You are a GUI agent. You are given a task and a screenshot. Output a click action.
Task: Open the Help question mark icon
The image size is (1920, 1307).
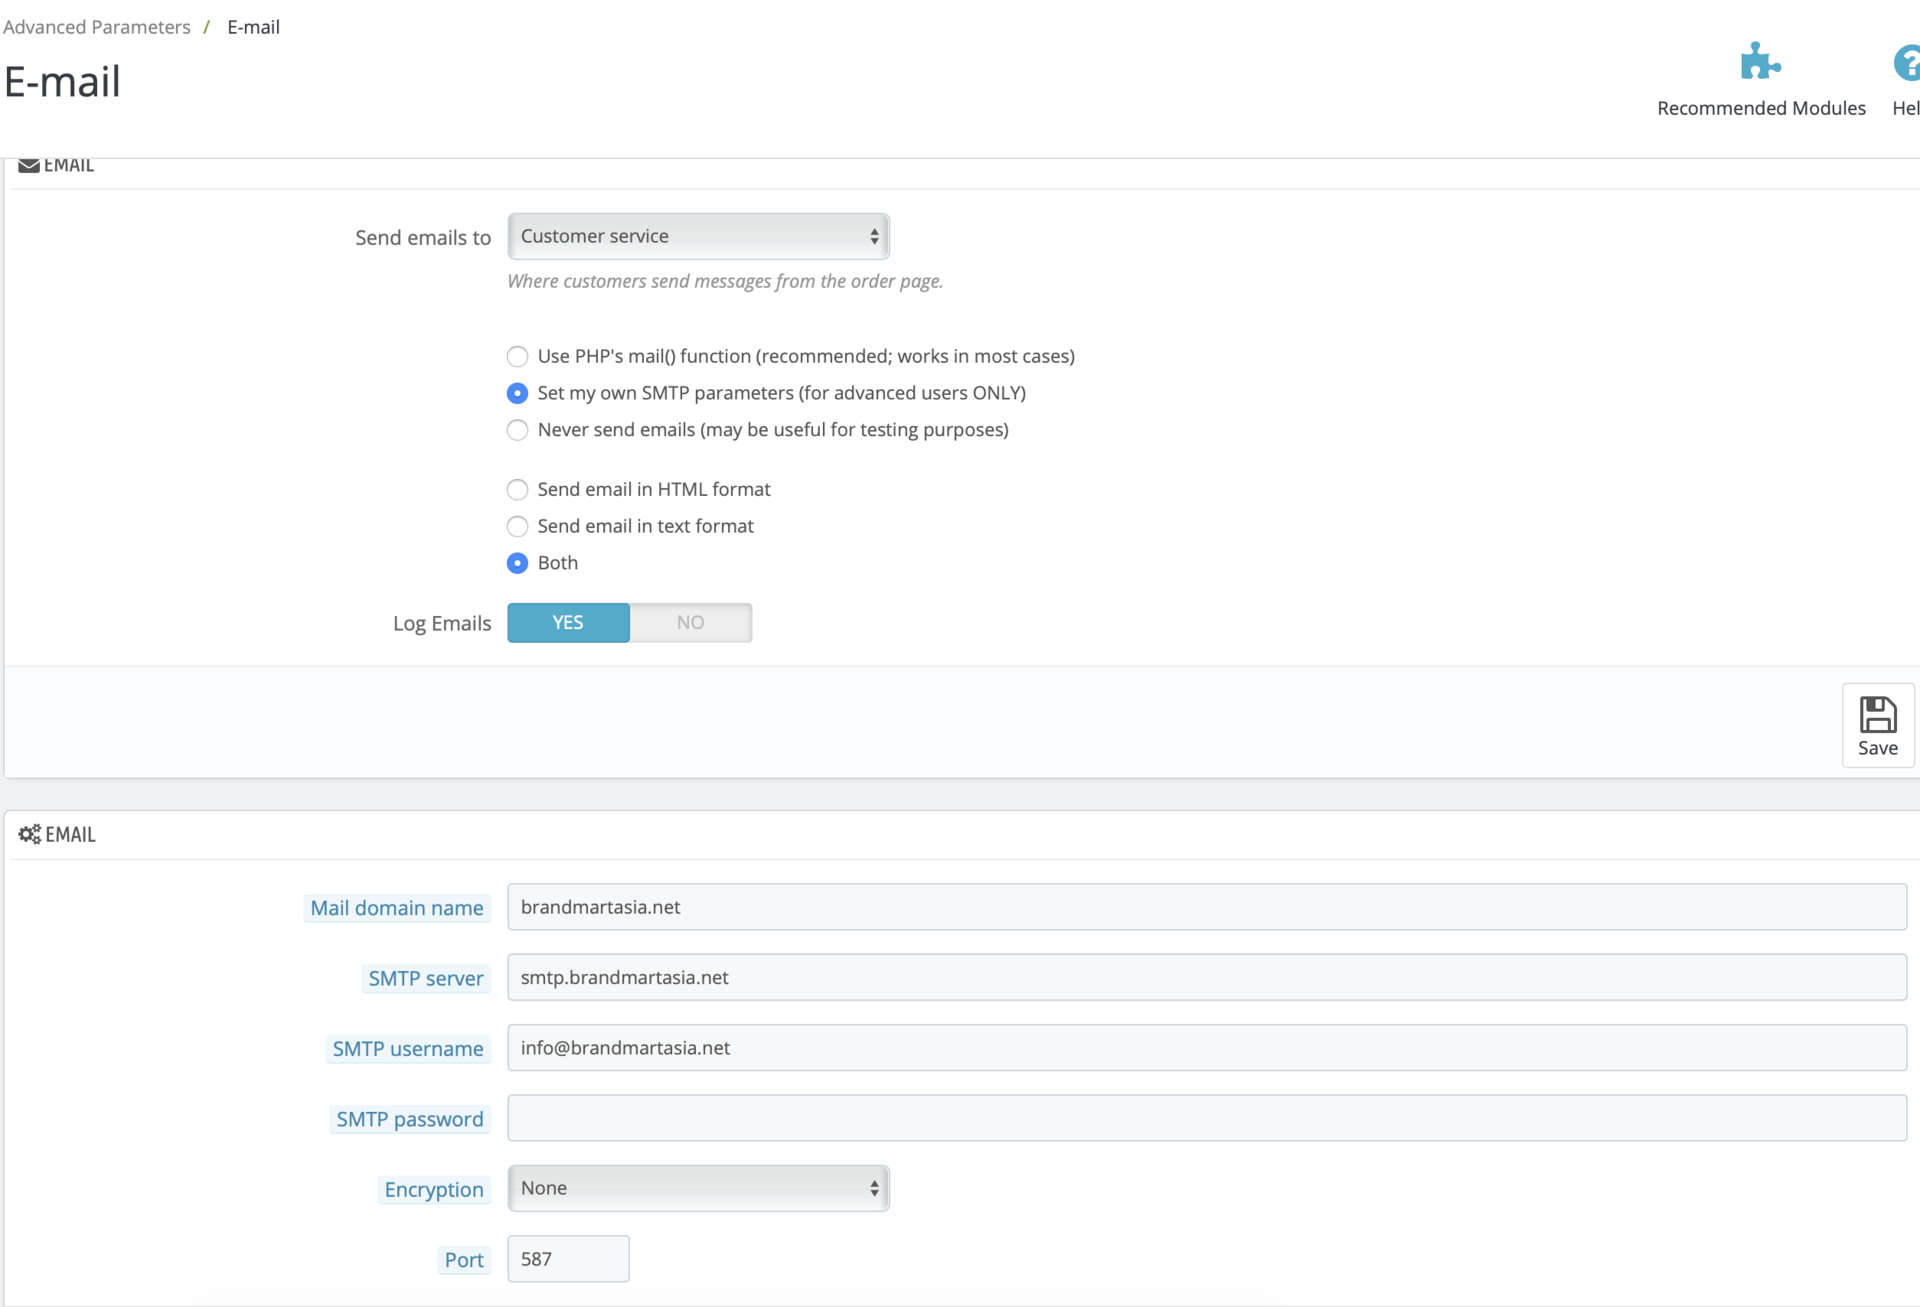(1906, 63)
